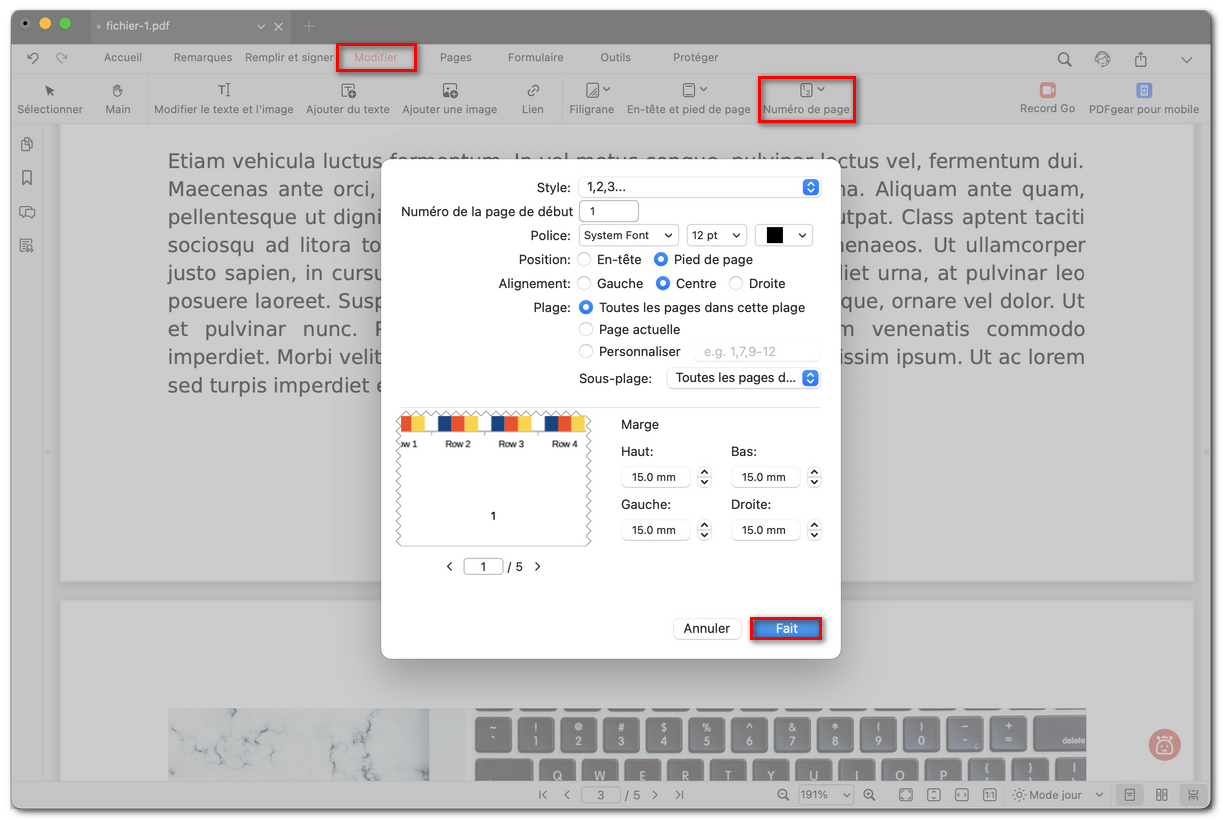Start Record Go in the toolbar
The image size is (1223, 820).
[1046, 99]
